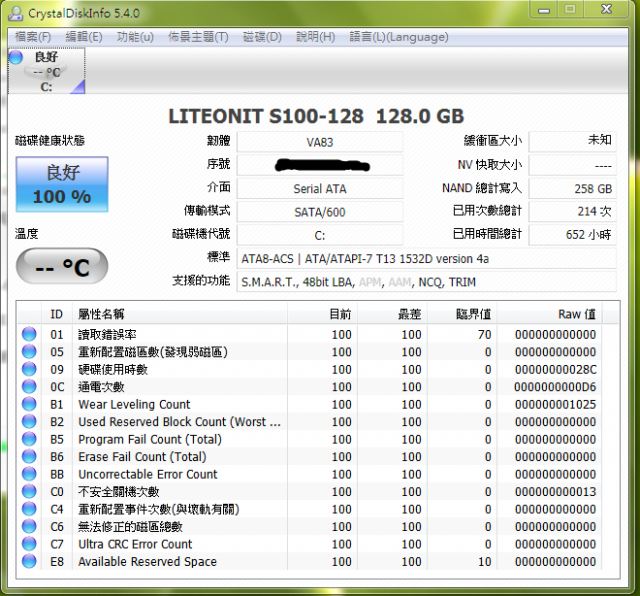Open the 佈景主題(T) menu
640x596 pixels.
click(x=198, y=37)
